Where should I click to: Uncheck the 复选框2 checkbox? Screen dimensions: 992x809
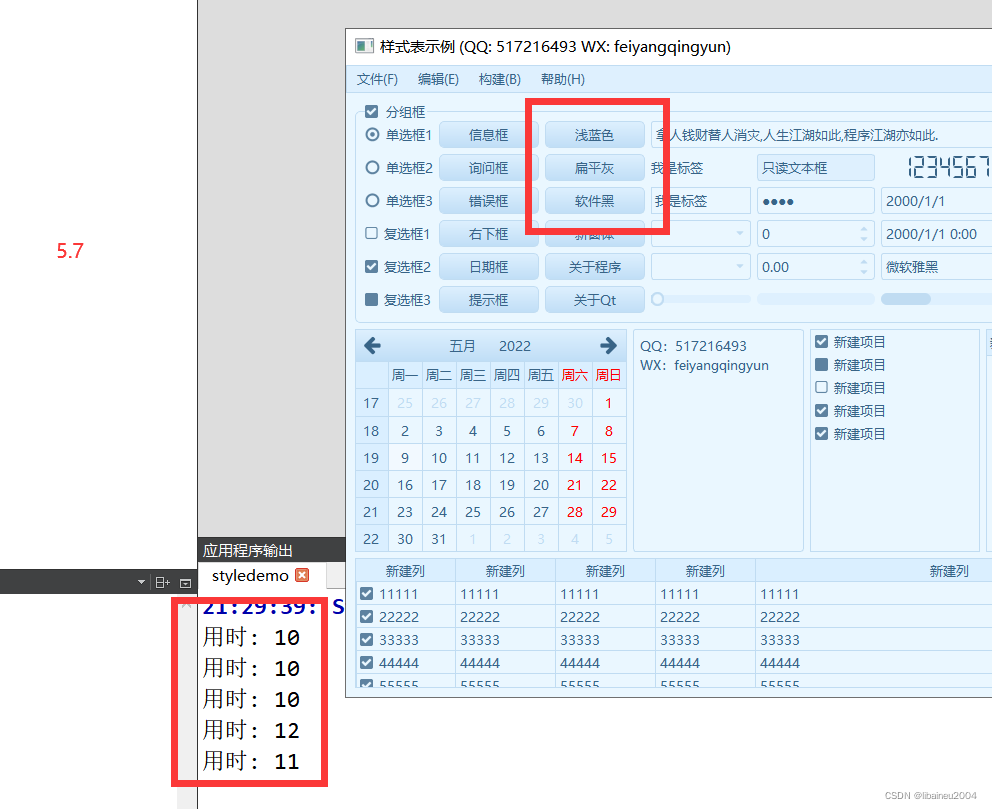click(x=371, y=266)
